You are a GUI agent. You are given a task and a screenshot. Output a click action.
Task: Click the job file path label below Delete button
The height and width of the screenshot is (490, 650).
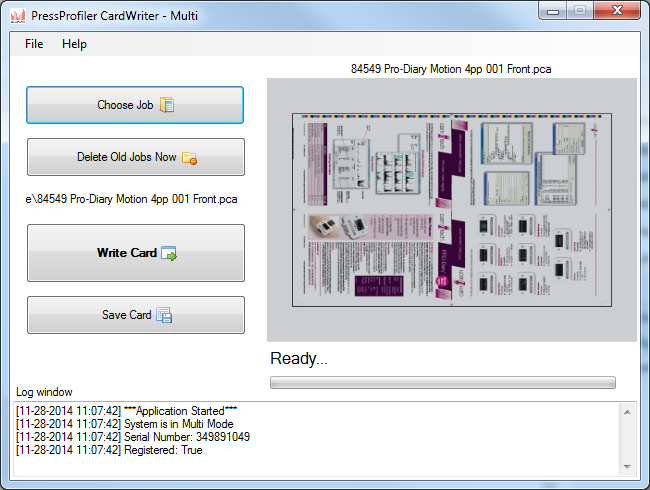point(131,199)
